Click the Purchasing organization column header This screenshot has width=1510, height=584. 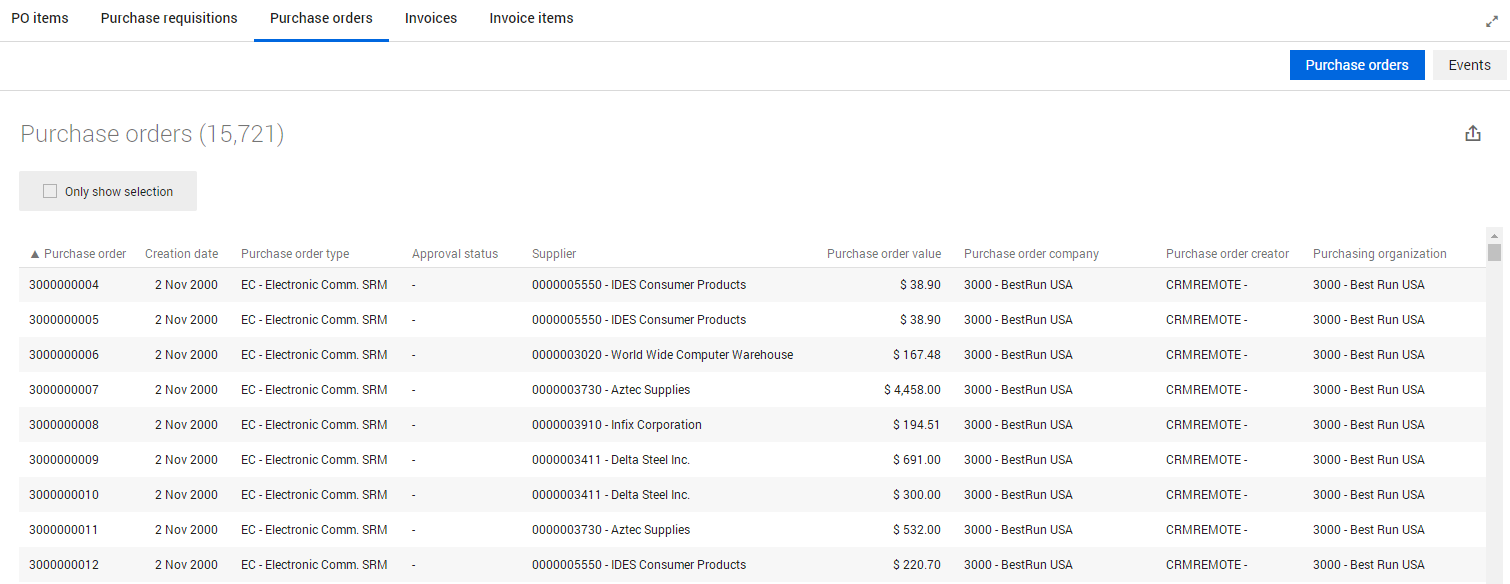coord(1379,254)
